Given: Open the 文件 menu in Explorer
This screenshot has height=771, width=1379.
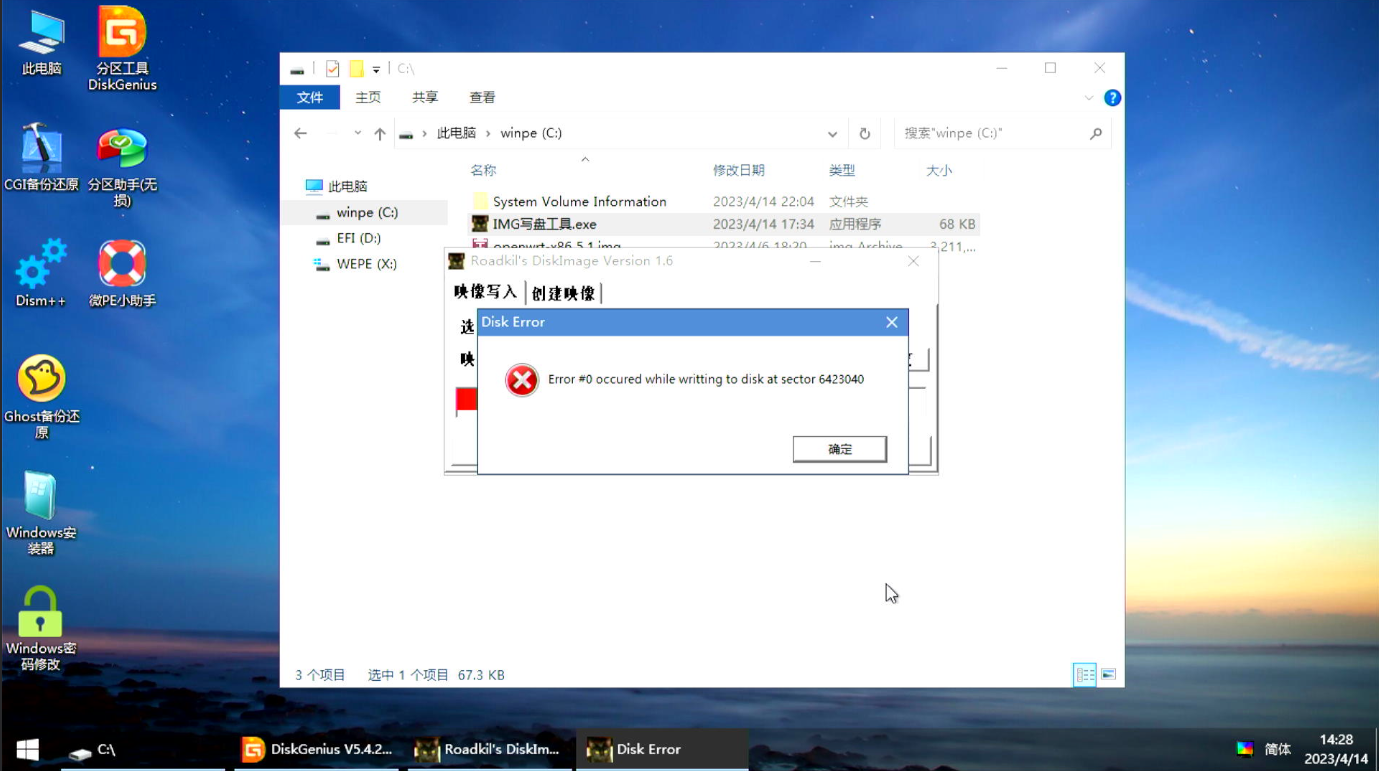Looking at the screenshot, I should click(x=310, y=97).
